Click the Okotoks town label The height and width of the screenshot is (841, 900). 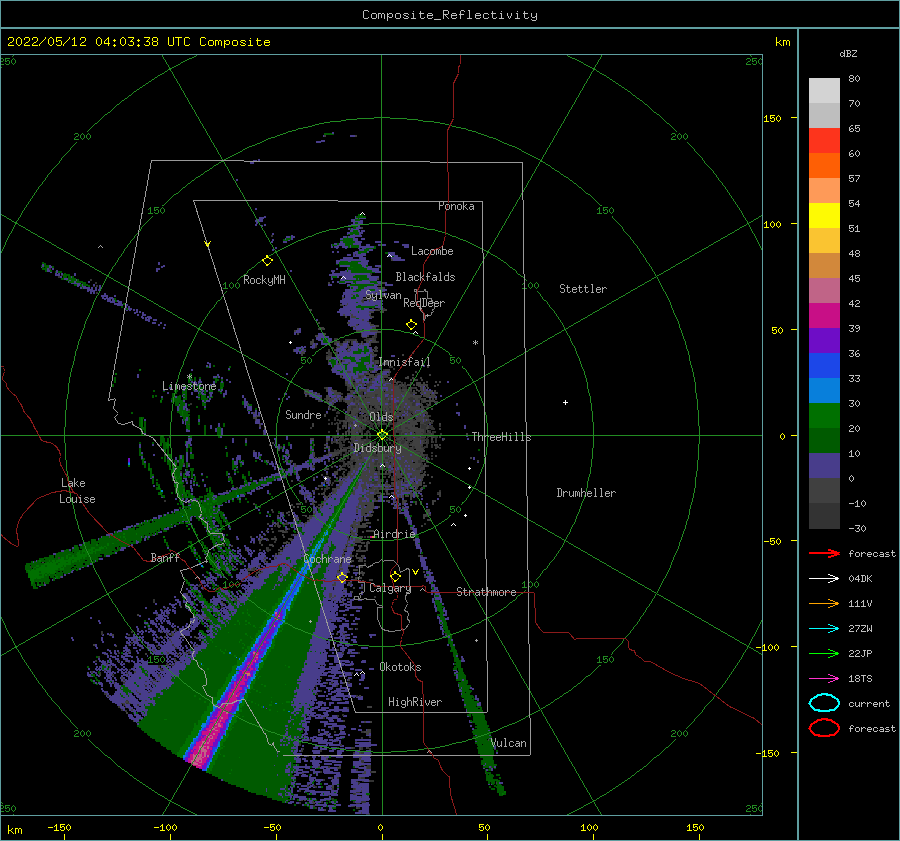click(400, 667)
